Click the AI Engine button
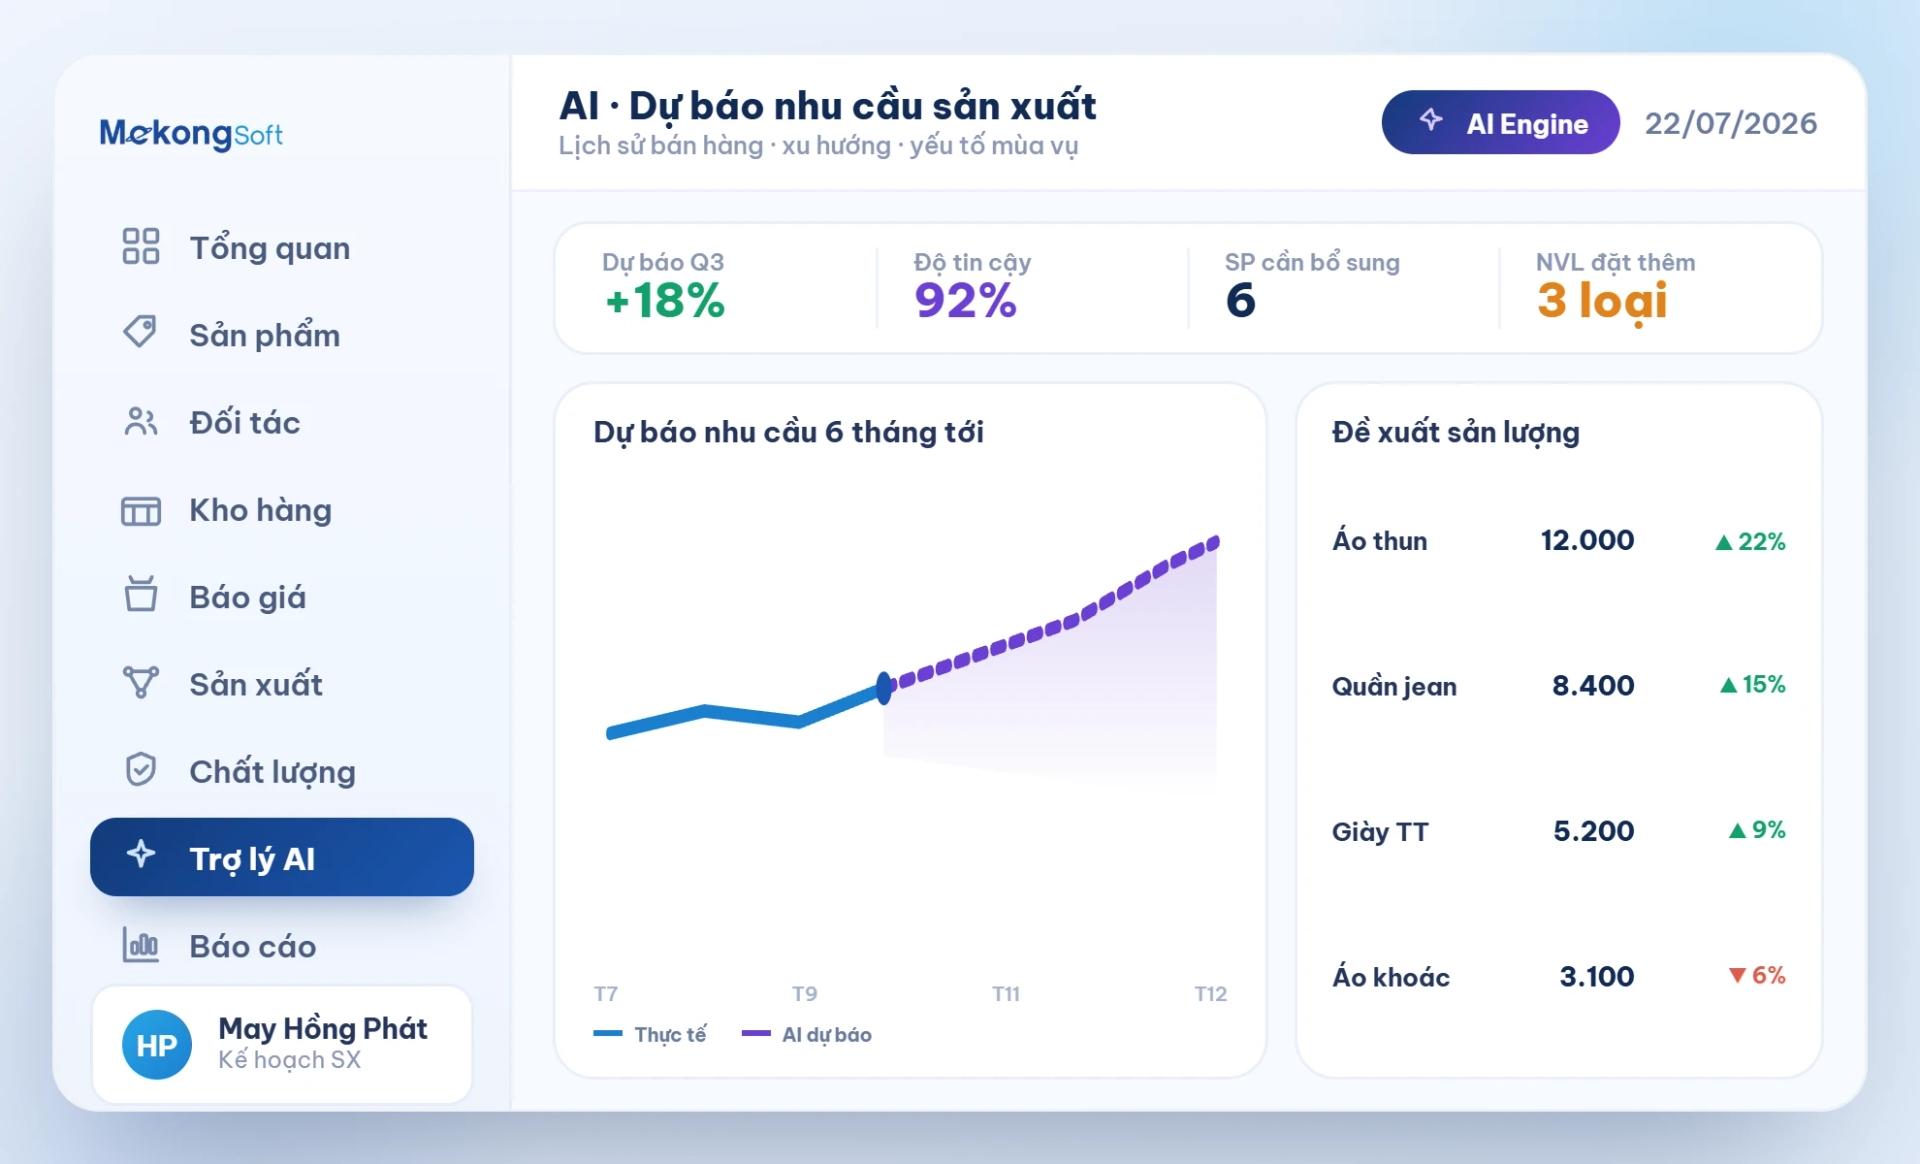 coord(1500,123)
